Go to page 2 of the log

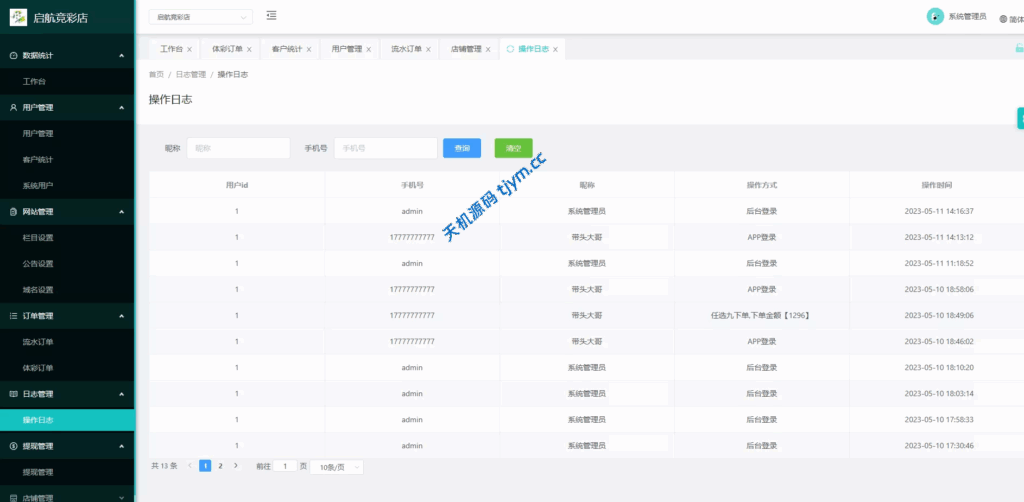220,466
